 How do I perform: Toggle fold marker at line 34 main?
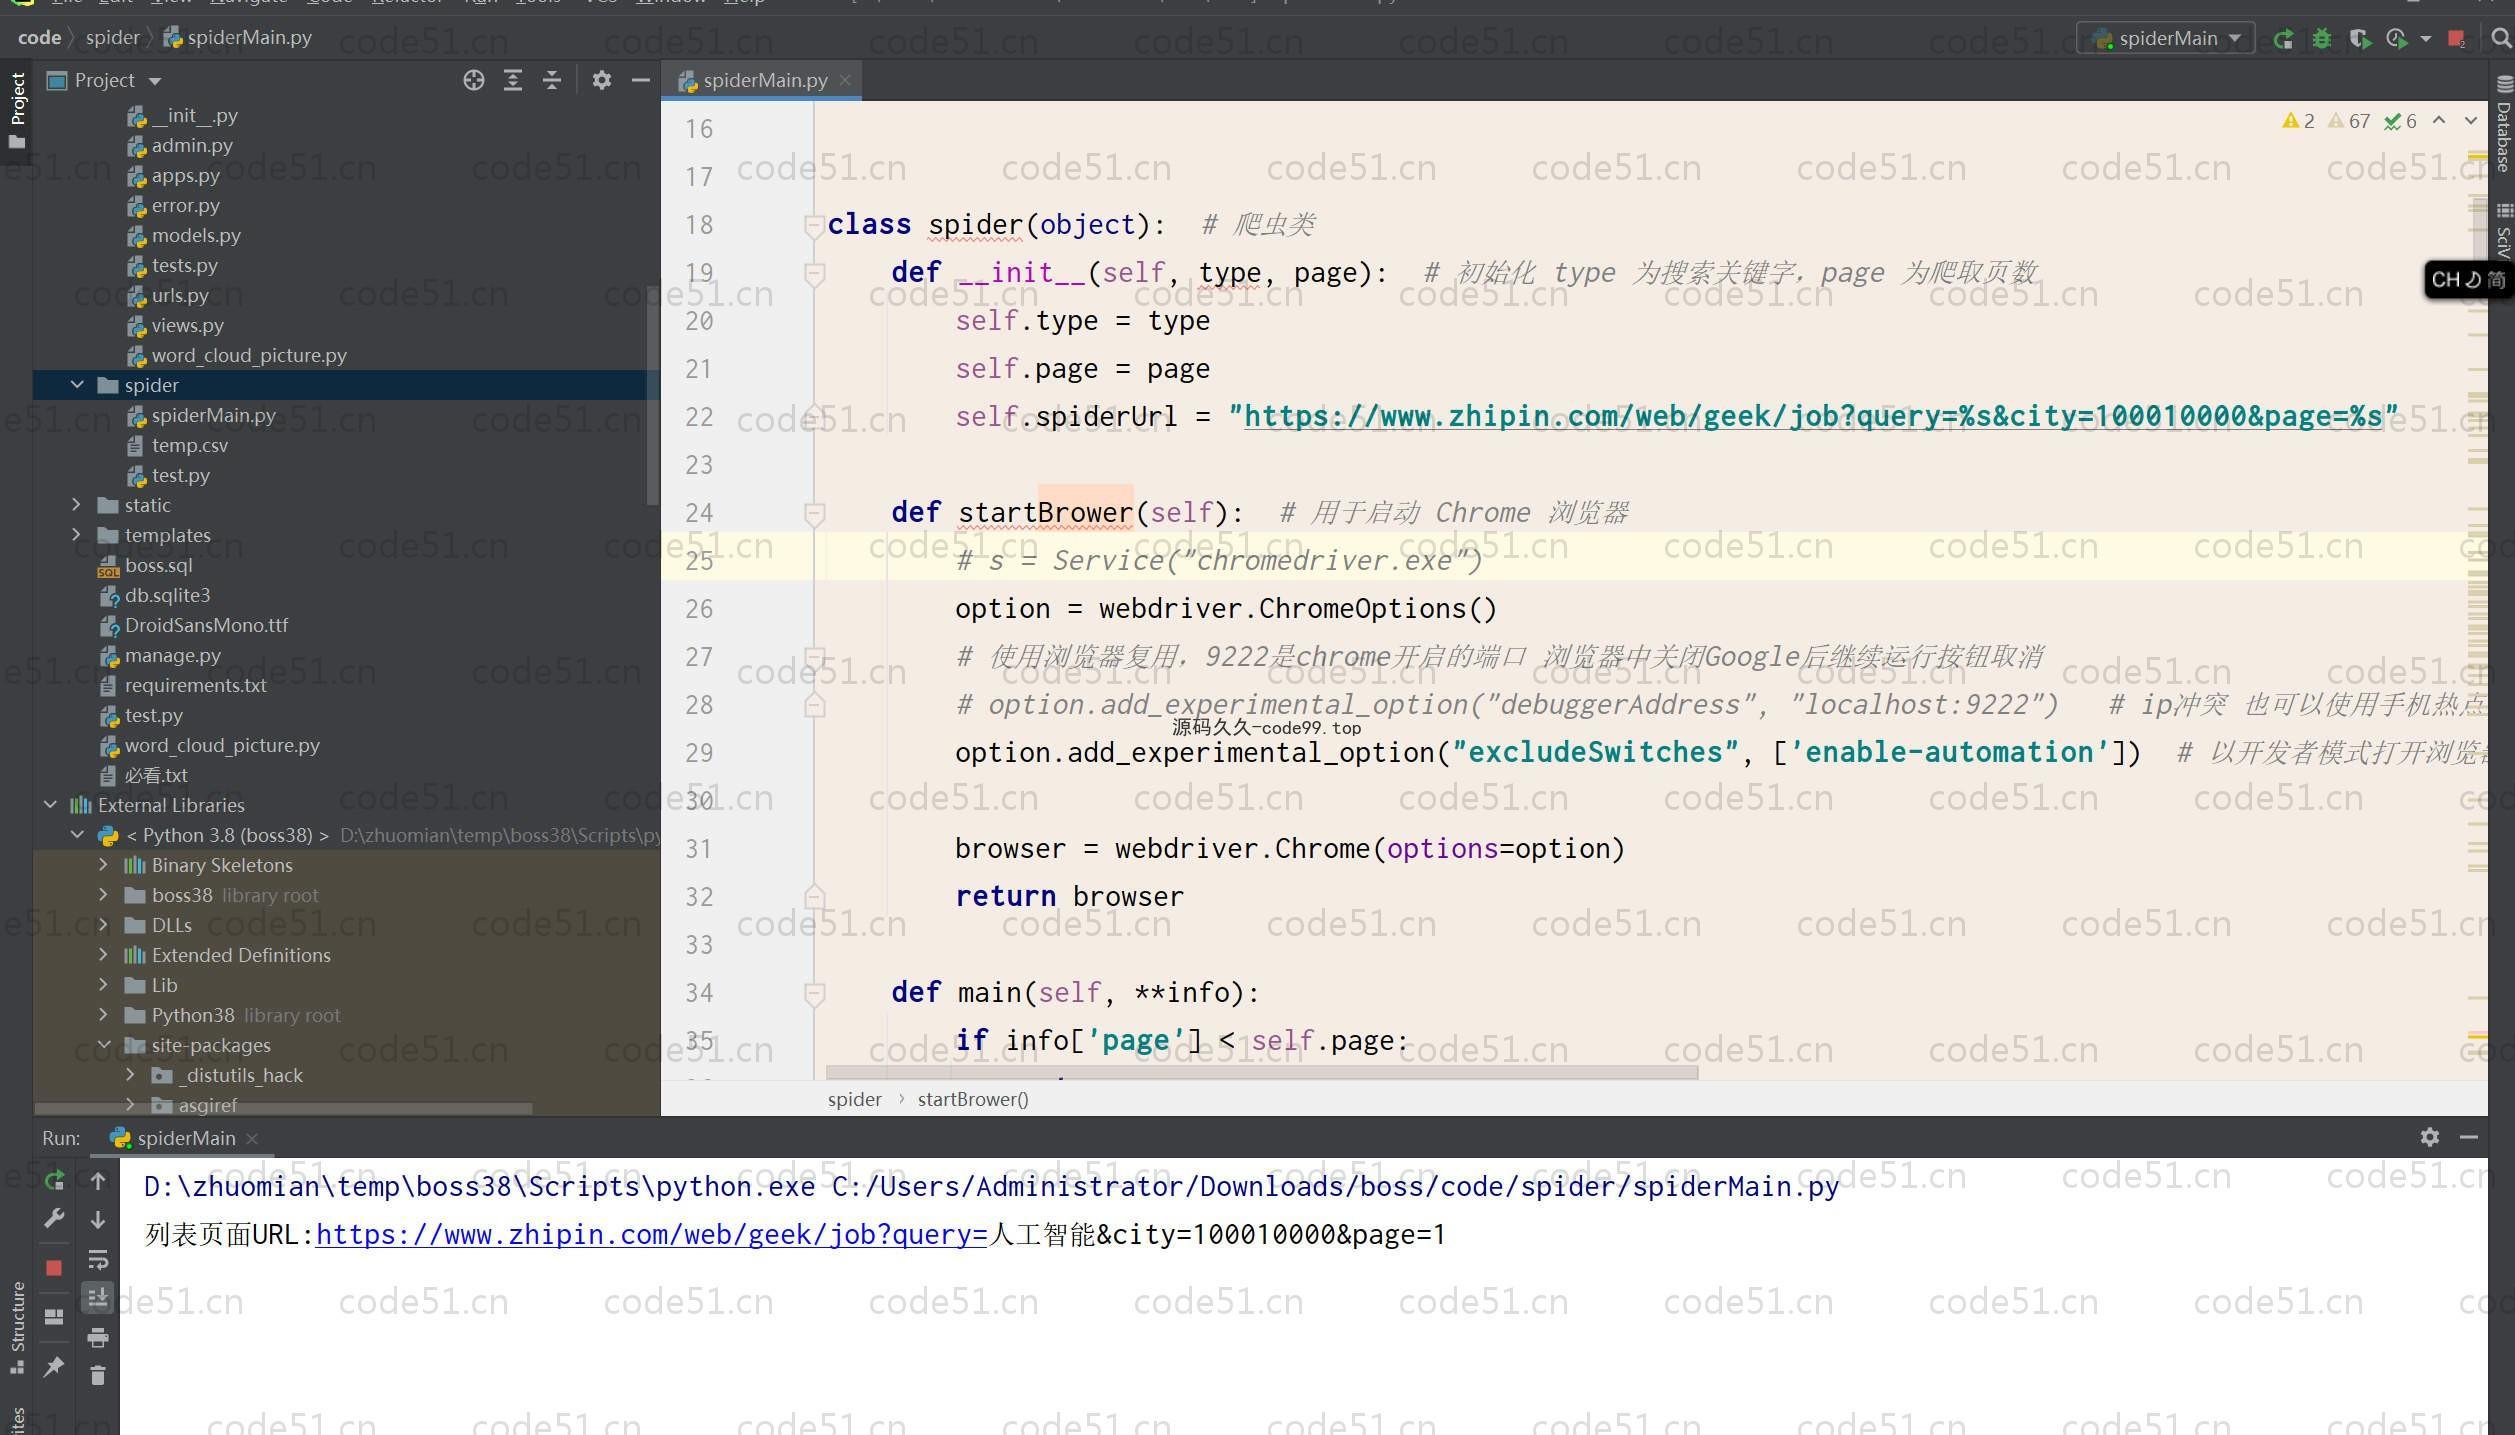814,993
